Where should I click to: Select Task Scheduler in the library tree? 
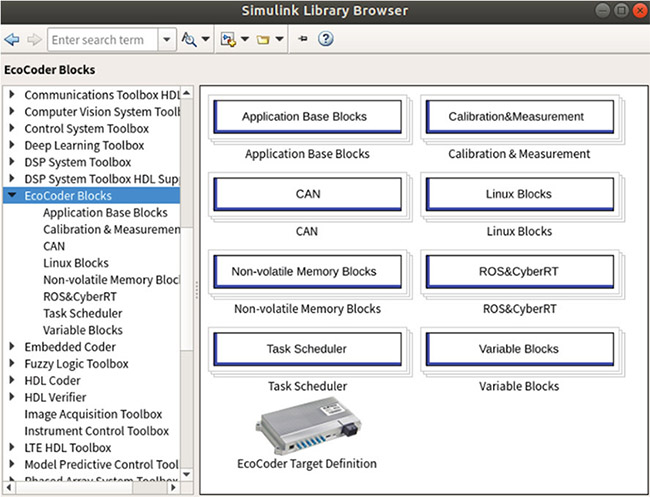tap(82, 313)
